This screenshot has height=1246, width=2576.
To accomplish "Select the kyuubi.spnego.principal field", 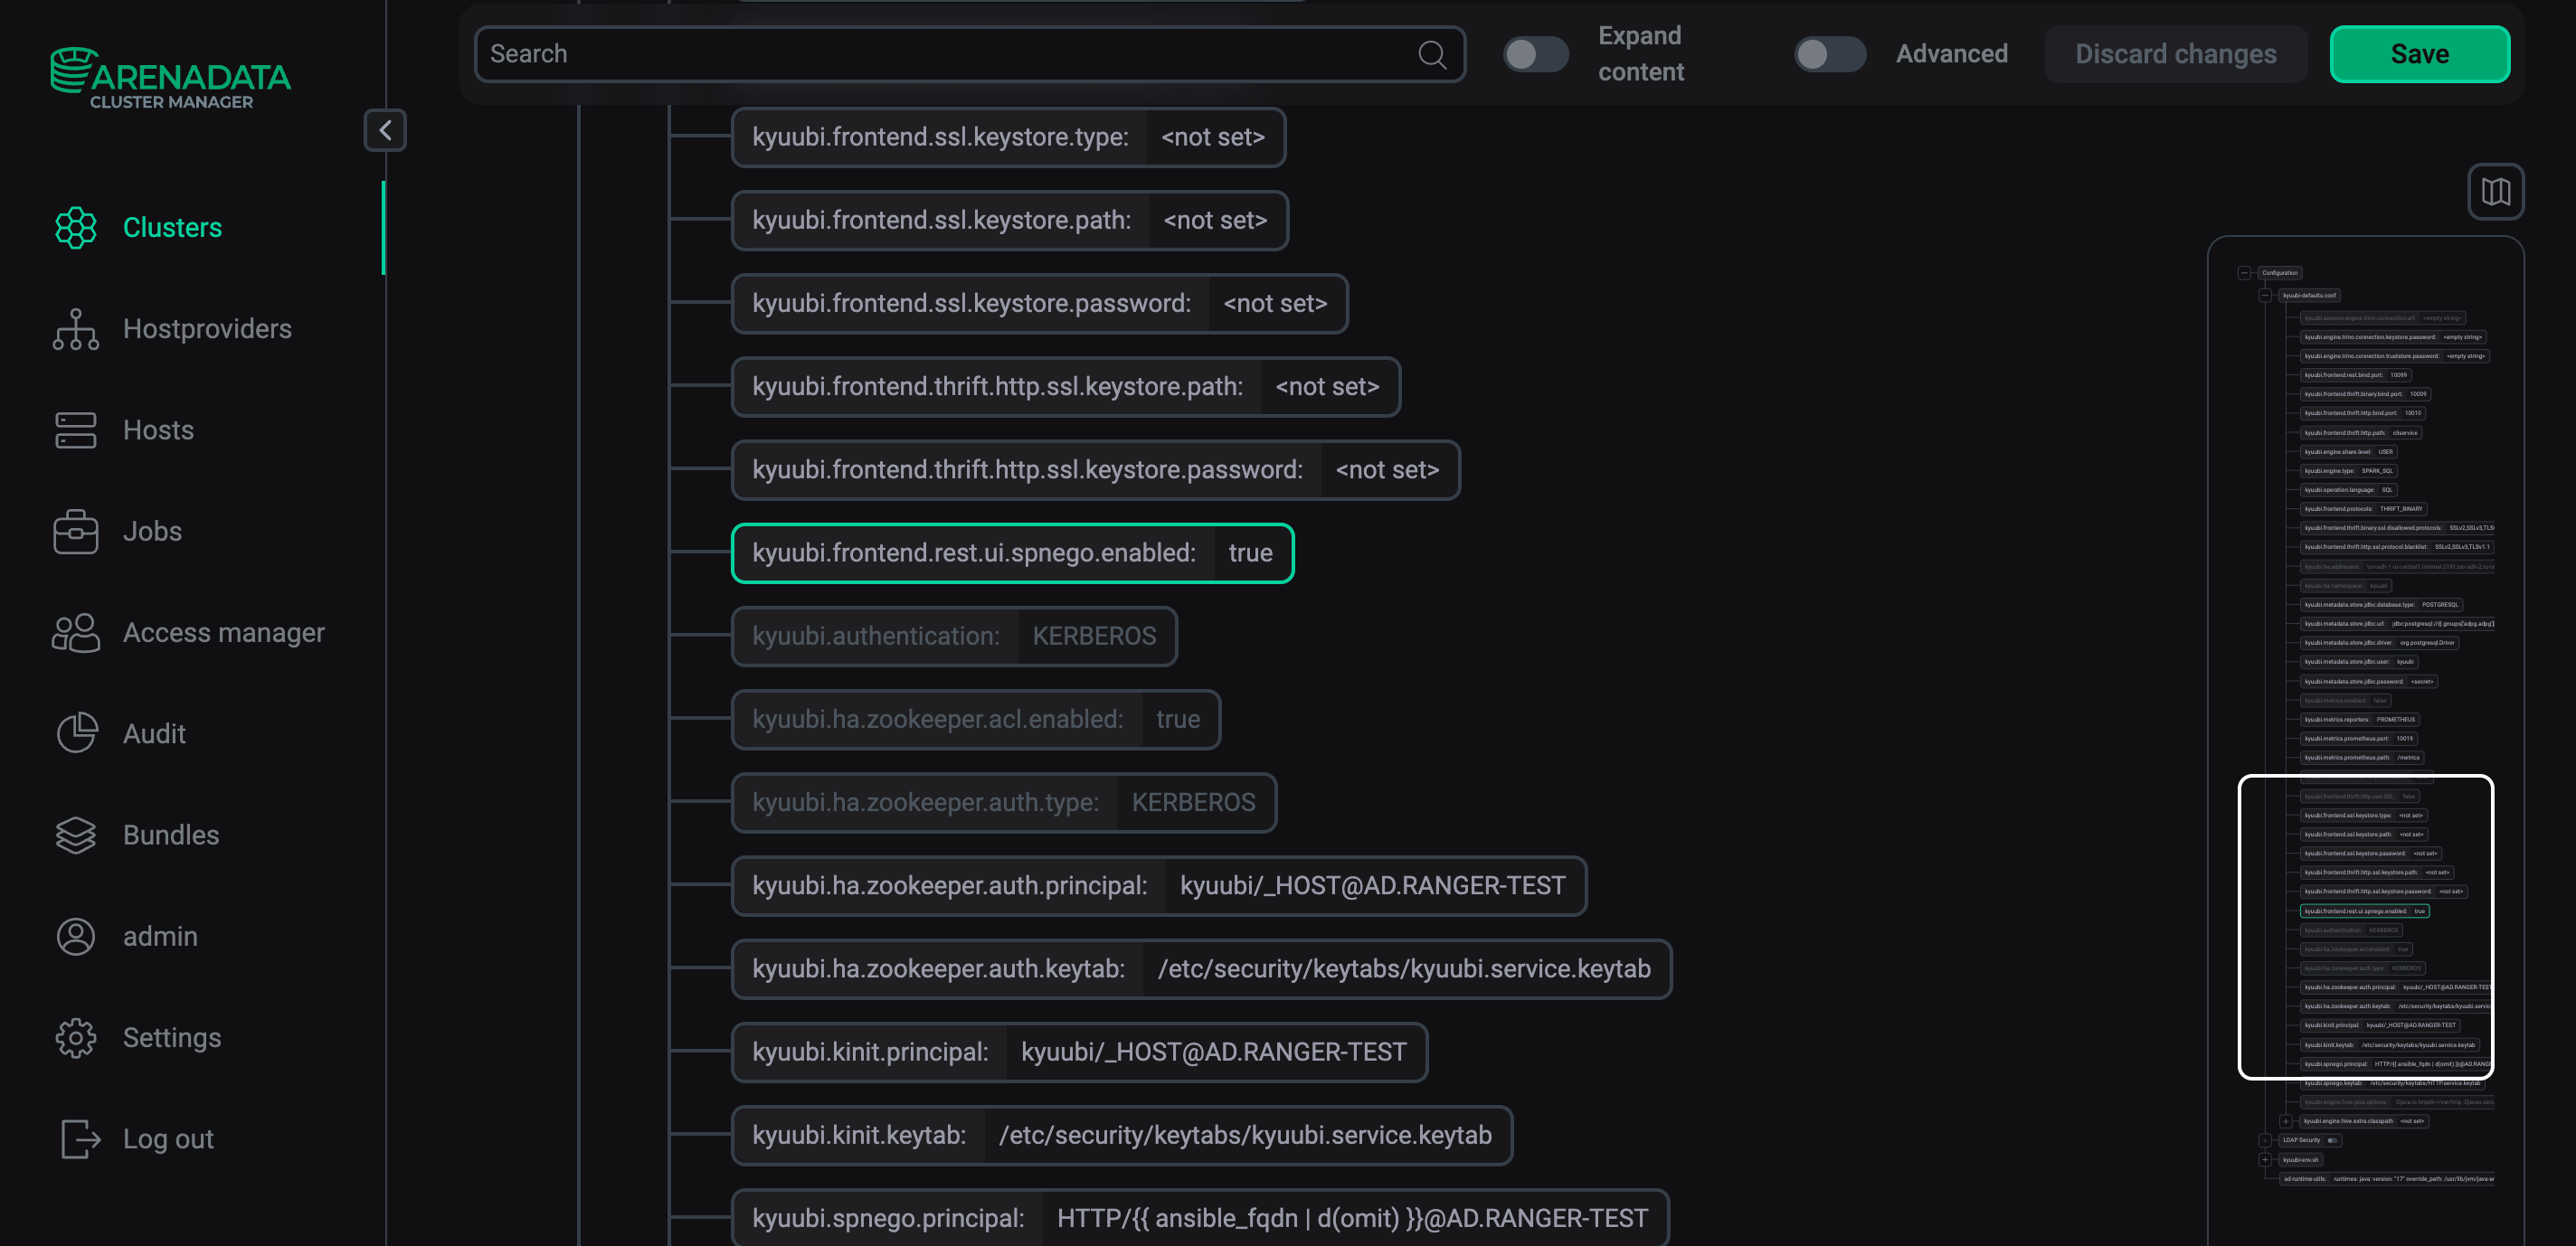I will 1200,1218.
